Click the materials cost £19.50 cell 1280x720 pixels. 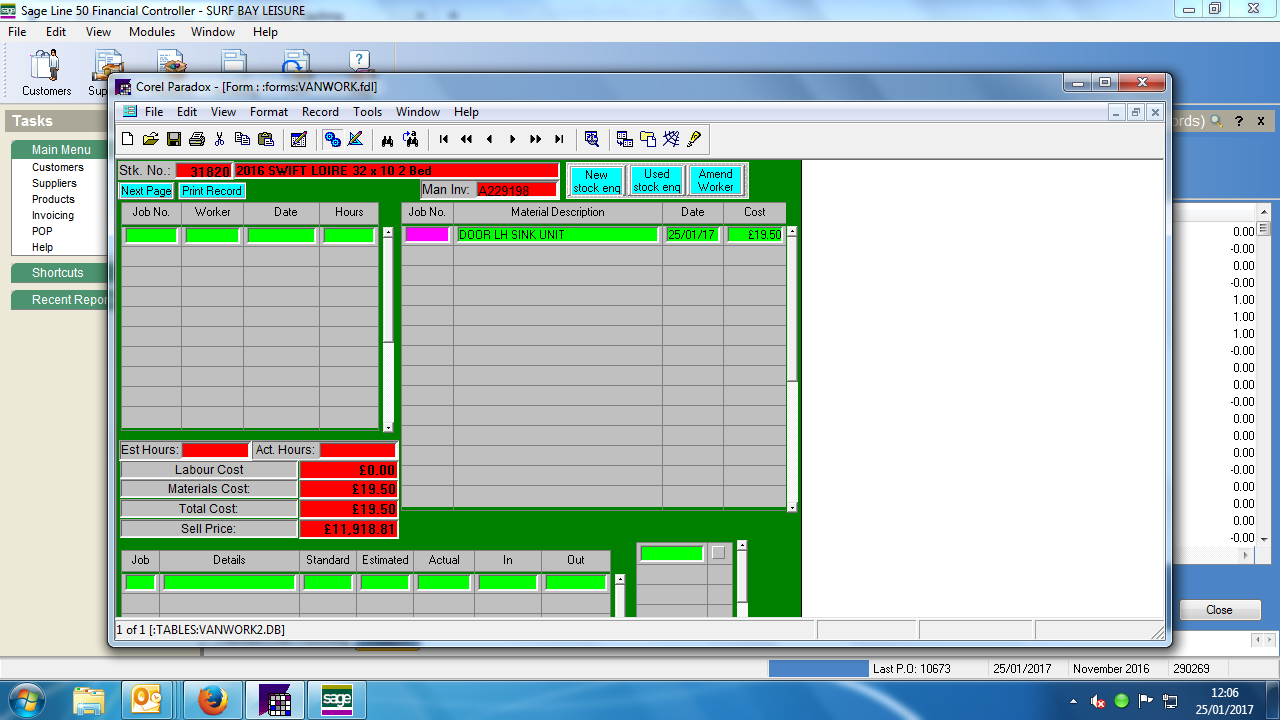tap(755, 235)
